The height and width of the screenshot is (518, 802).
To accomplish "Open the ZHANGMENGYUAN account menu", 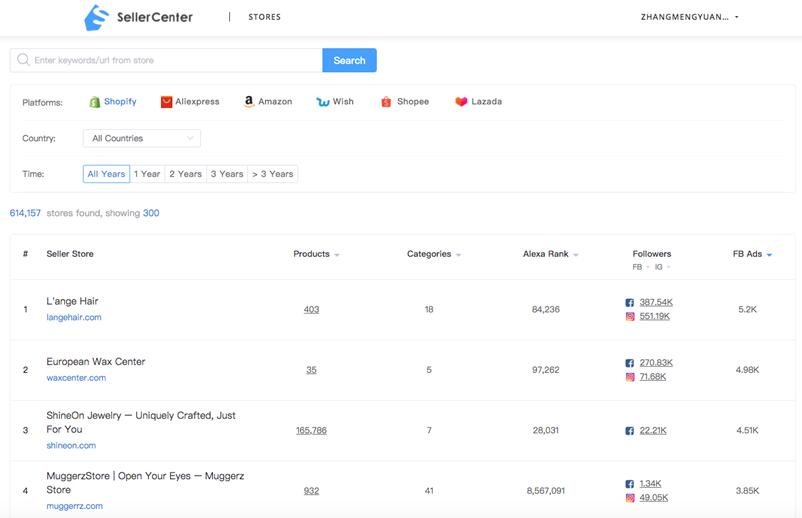I will pyautogui.click(x=689, y=17).
